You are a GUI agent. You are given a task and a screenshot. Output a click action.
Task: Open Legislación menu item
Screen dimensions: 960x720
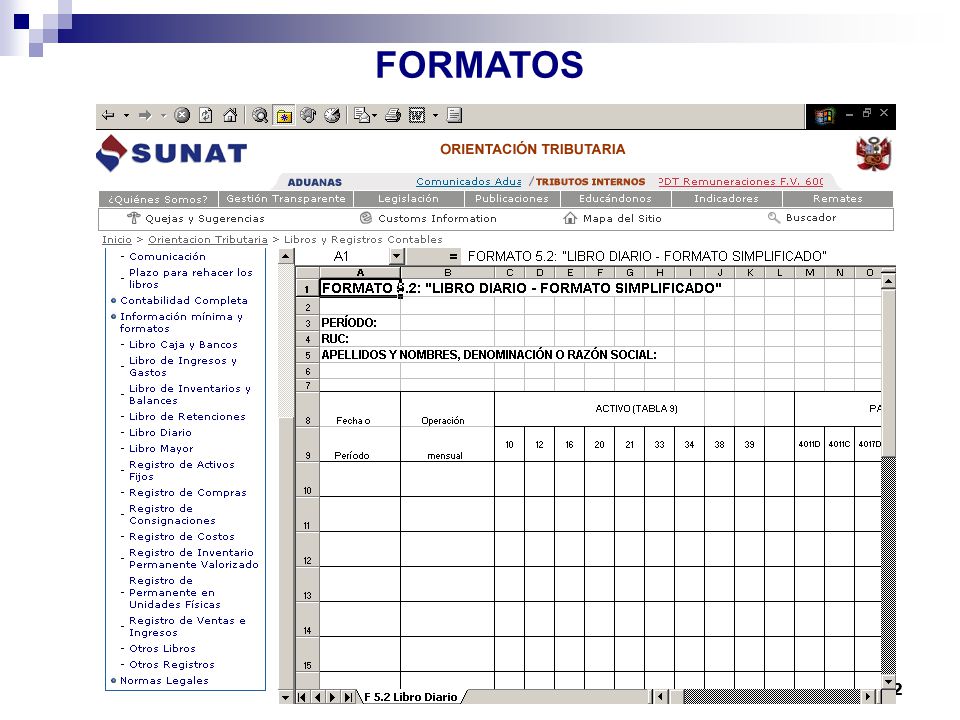(408, 198)
